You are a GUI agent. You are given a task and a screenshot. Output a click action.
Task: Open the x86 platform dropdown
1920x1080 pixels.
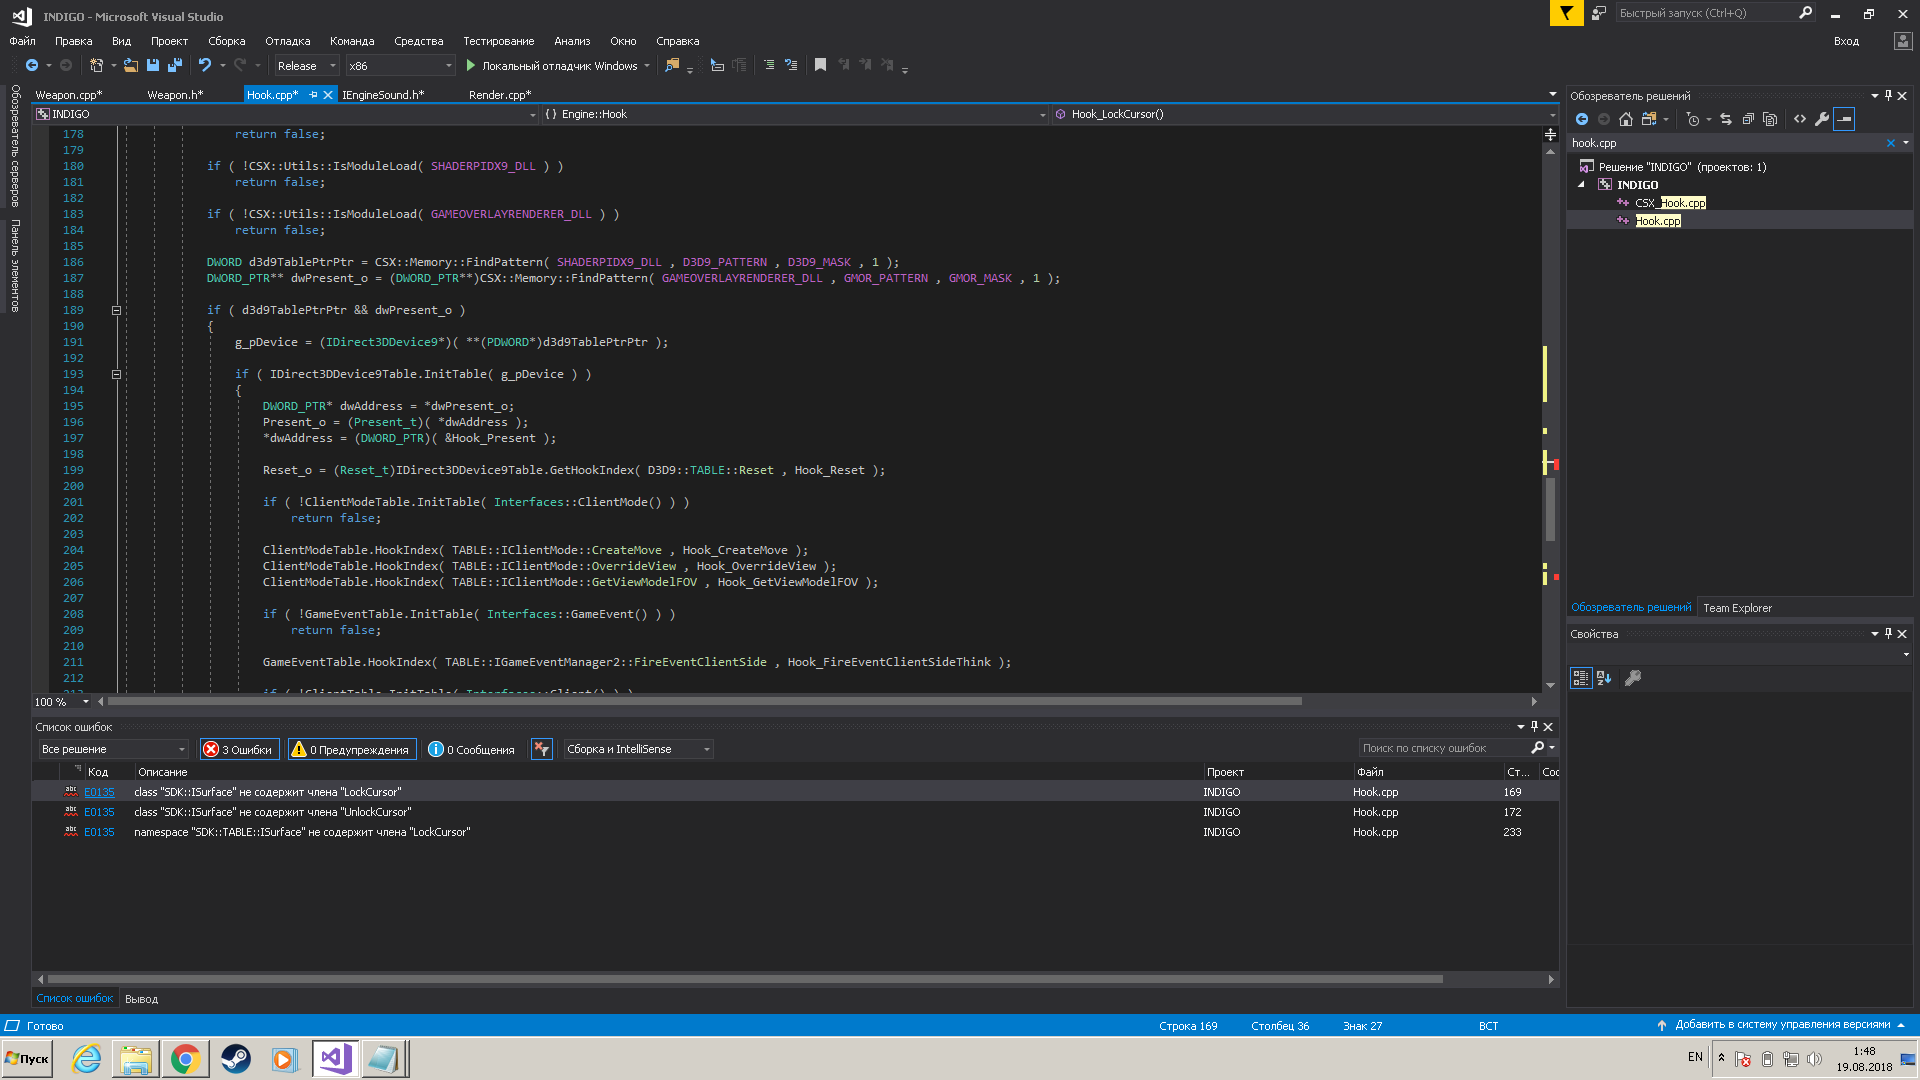[x=400, y=66]
